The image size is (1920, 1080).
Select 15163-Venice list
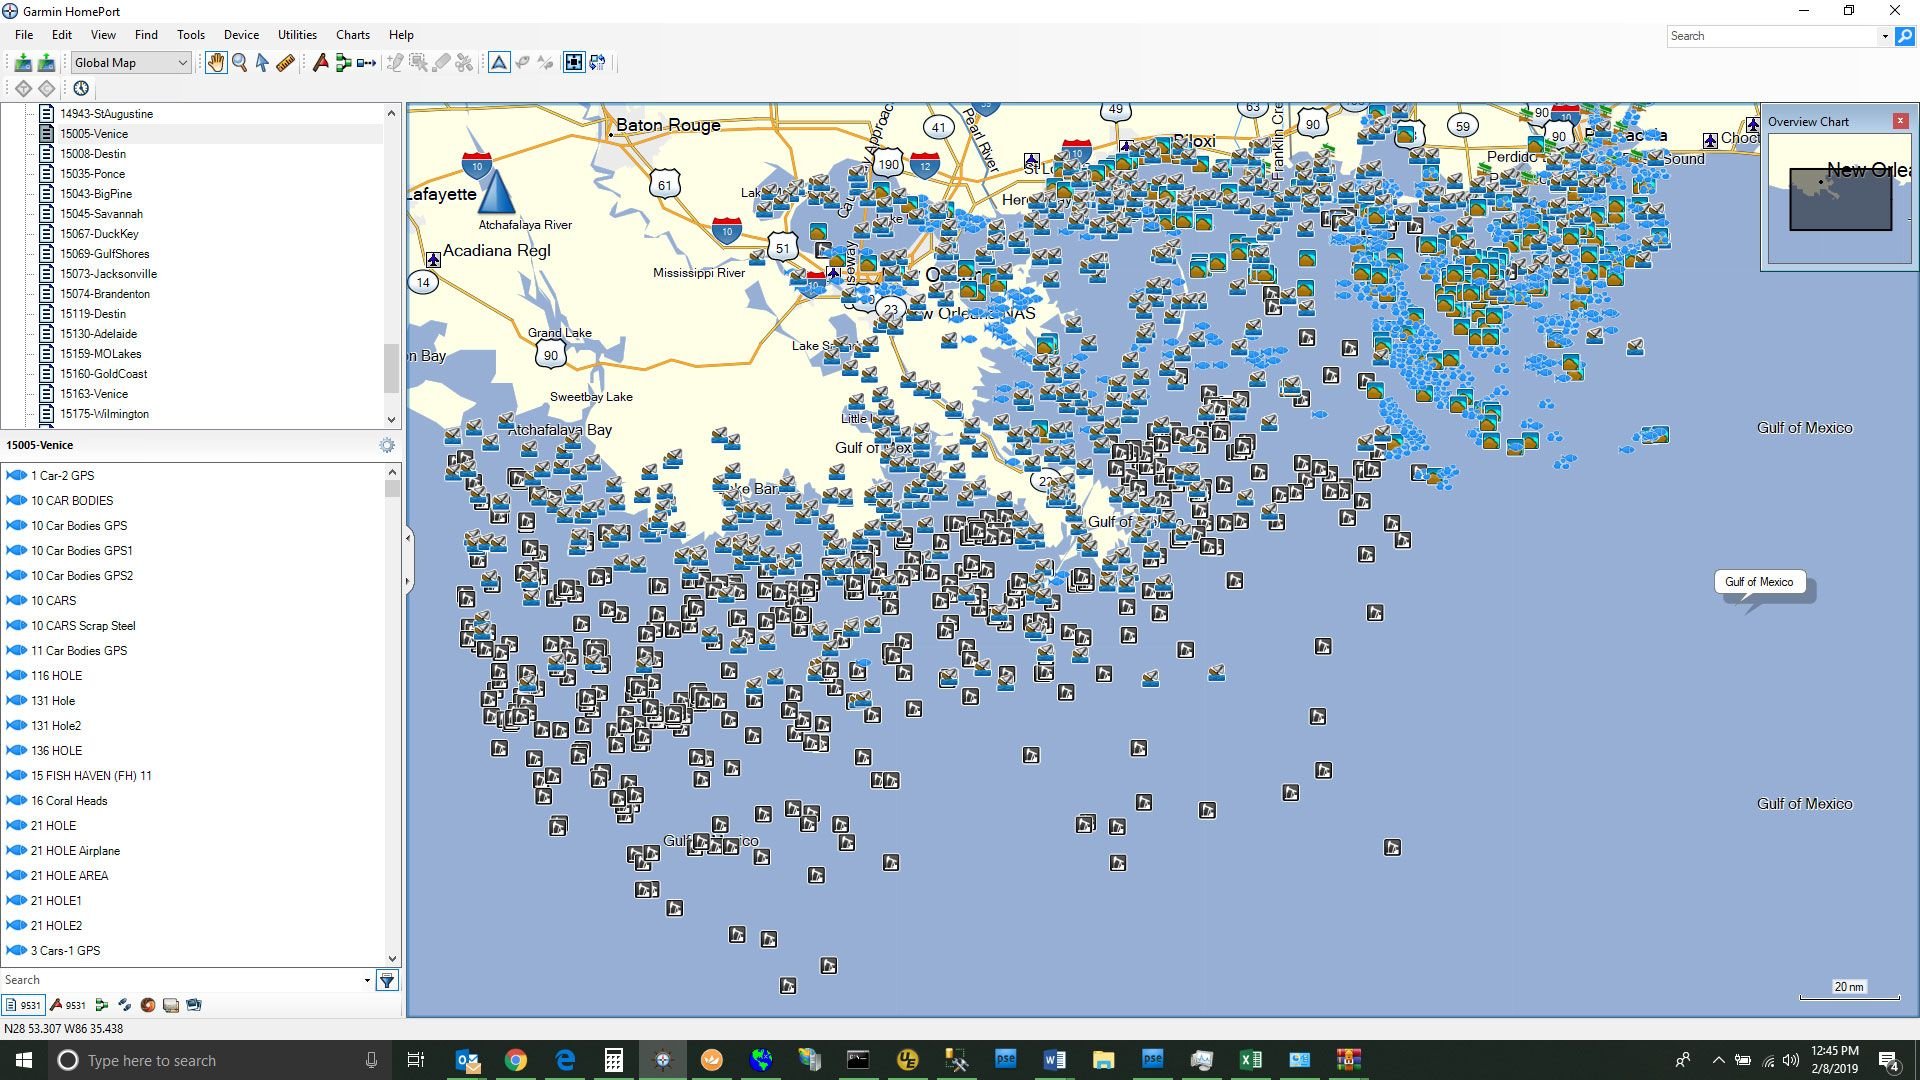pyautogui.click(x=94, y=394)
